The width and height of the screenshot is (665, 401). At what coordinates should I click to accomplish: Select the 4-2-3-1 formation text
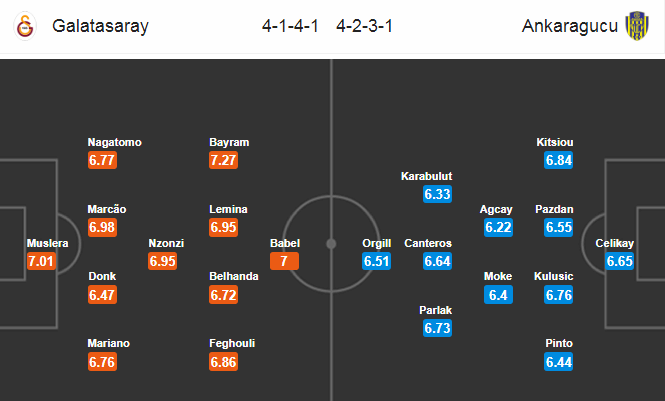point(364,26)
